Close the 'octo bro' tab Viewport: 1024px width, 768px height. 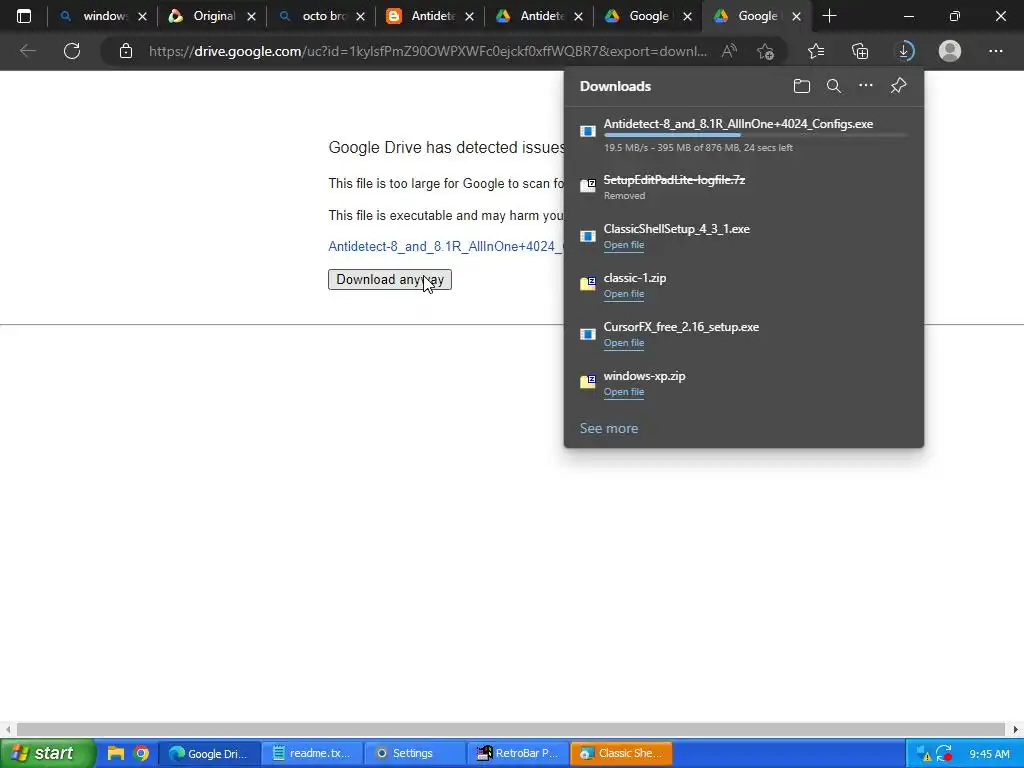(360, 17)
